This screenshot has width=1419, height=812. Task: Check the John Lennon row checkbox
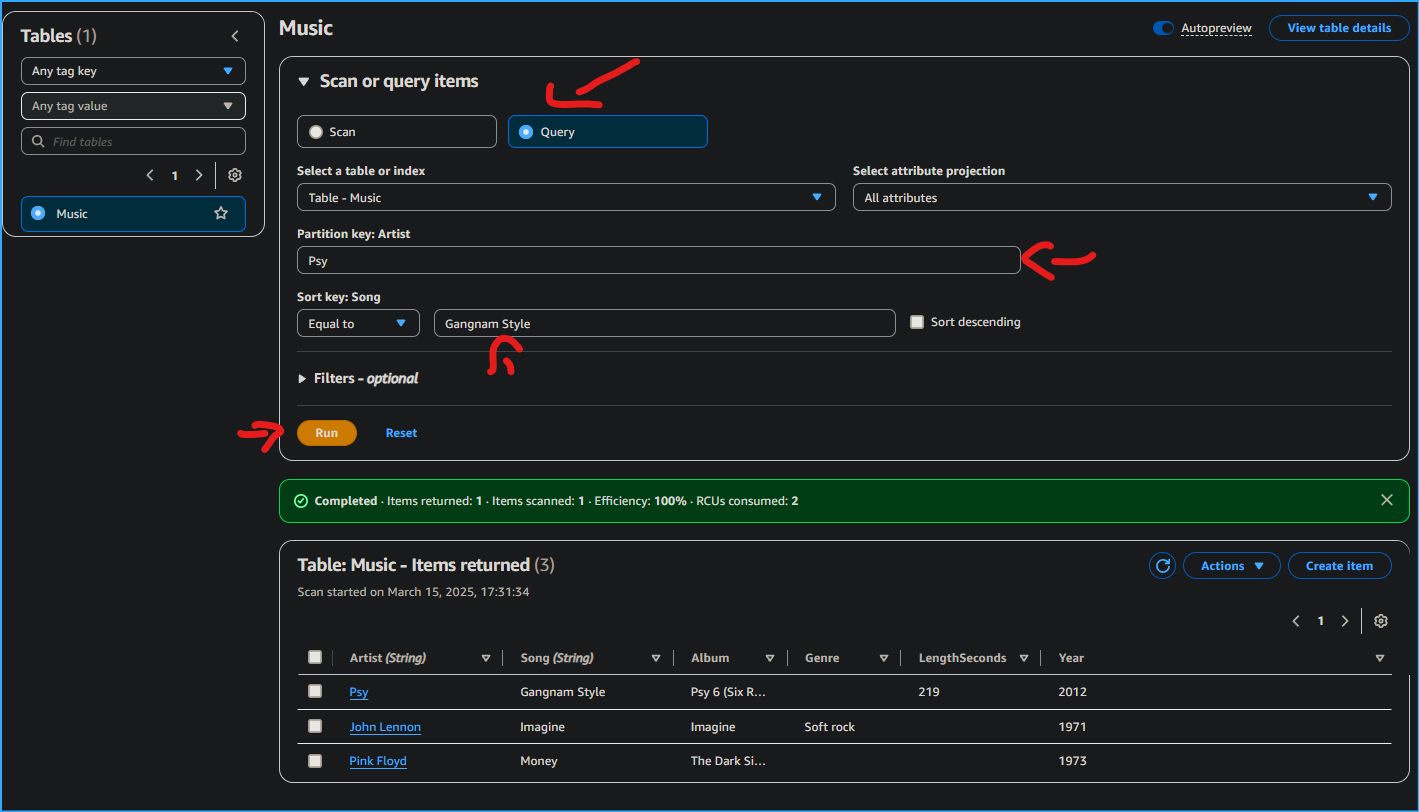315,726
